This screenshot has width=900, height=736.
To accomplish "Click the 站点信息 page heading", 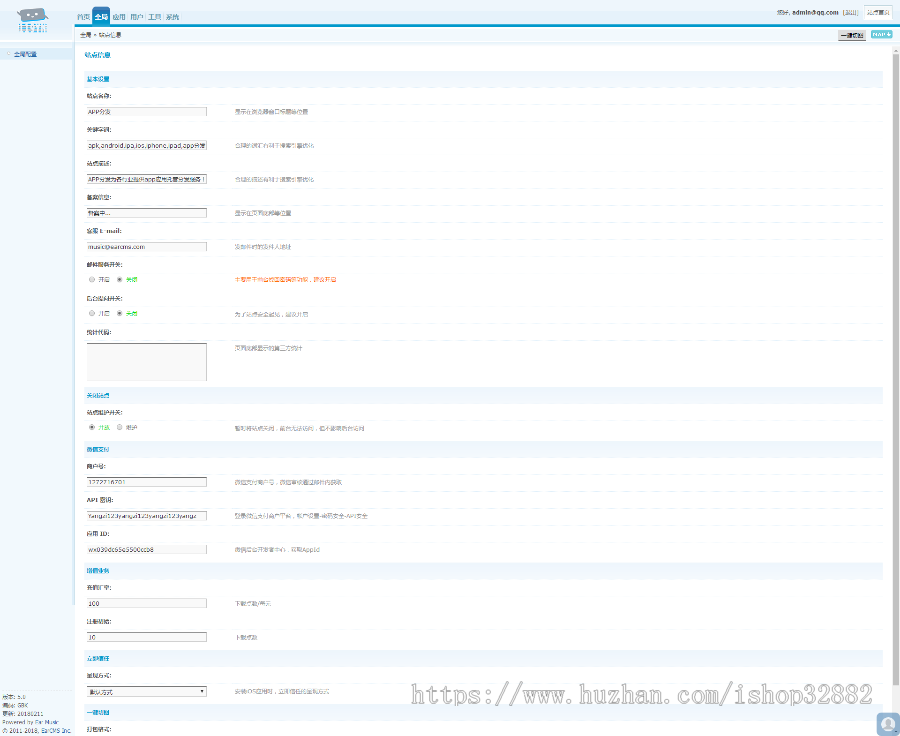I will coord(97,55).
